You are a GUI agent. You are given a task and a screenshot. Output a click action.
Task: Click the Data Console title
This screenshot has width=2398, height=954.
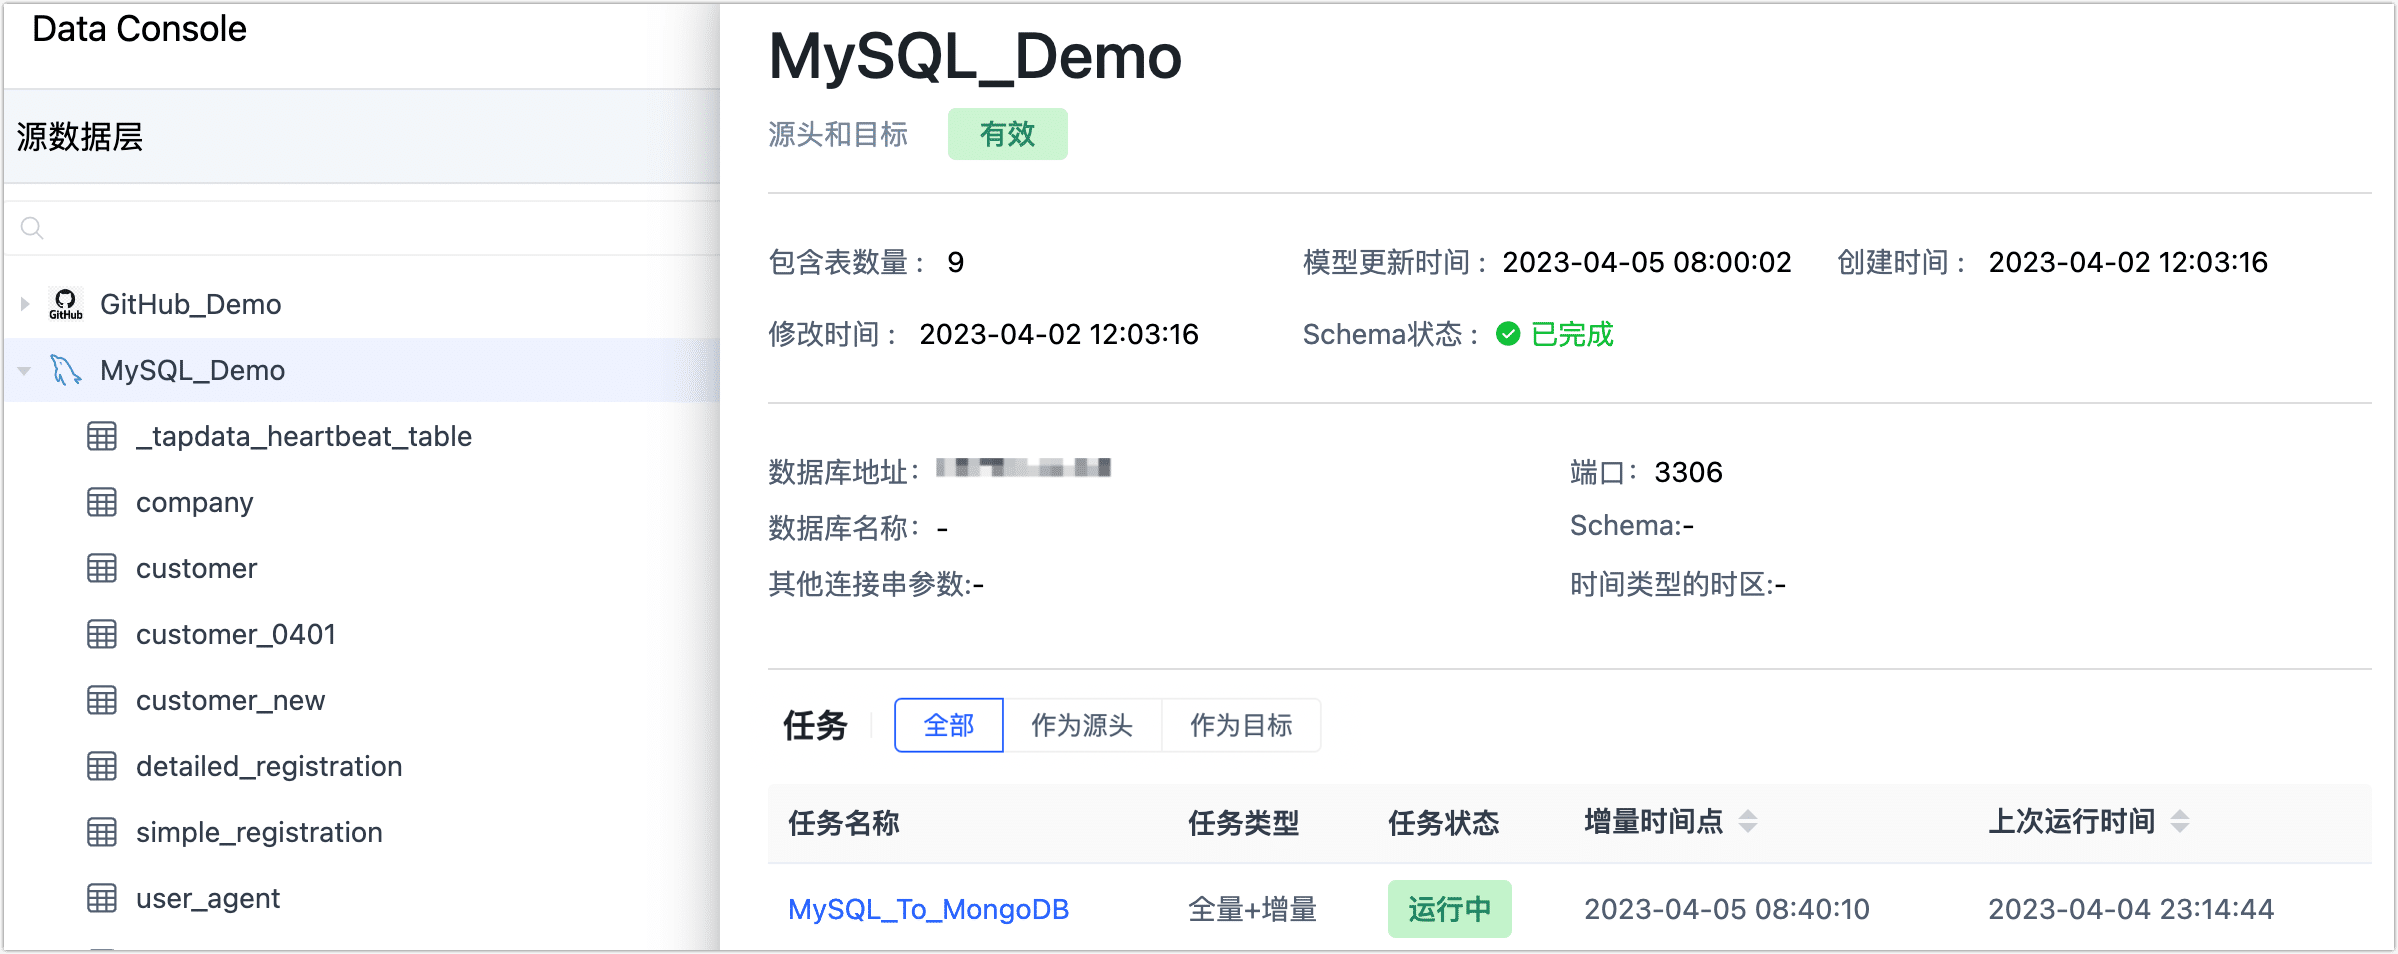[139, 29]
